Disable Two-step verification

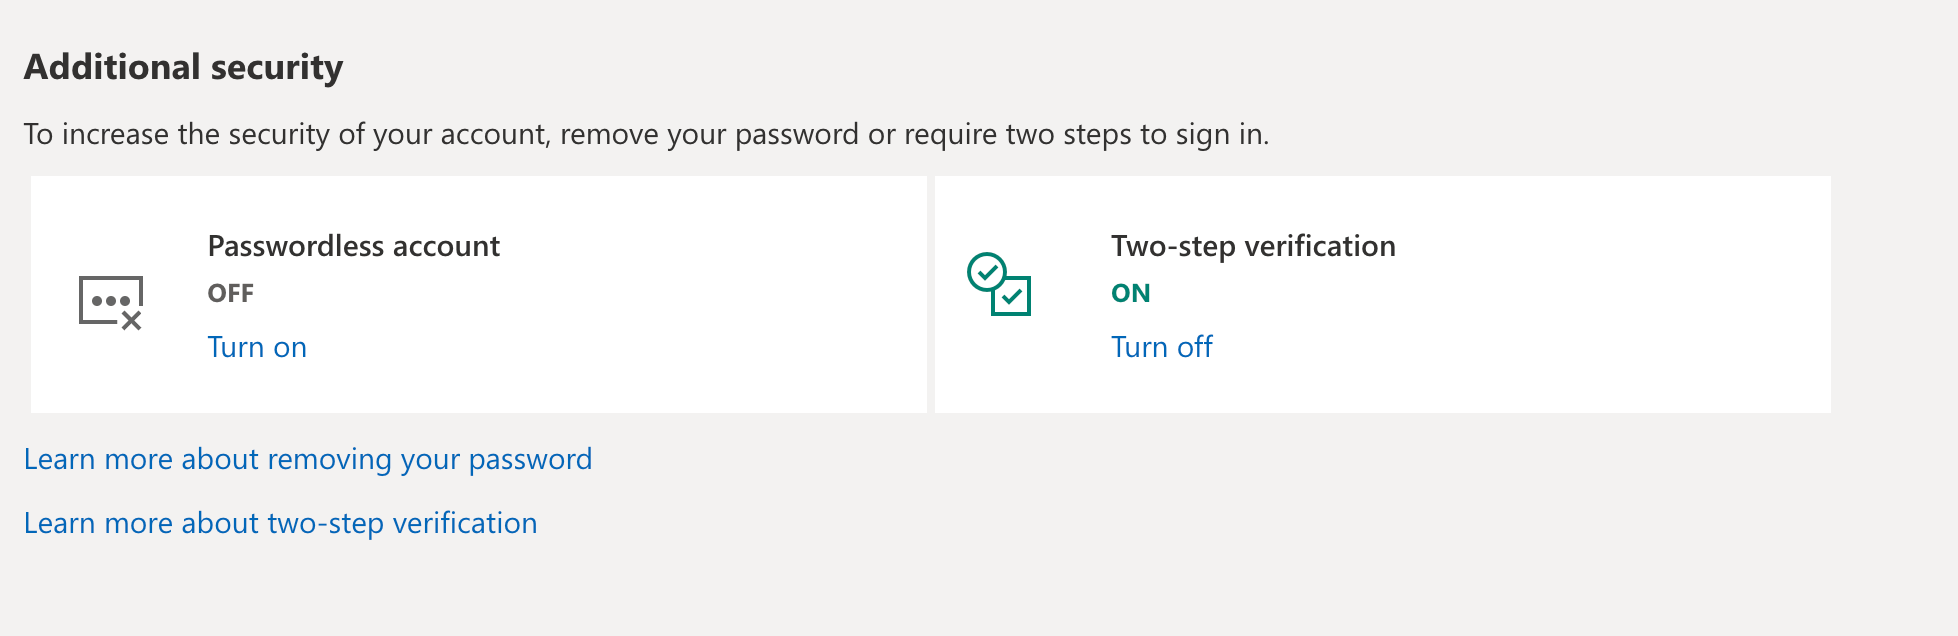pos(1160,347)
